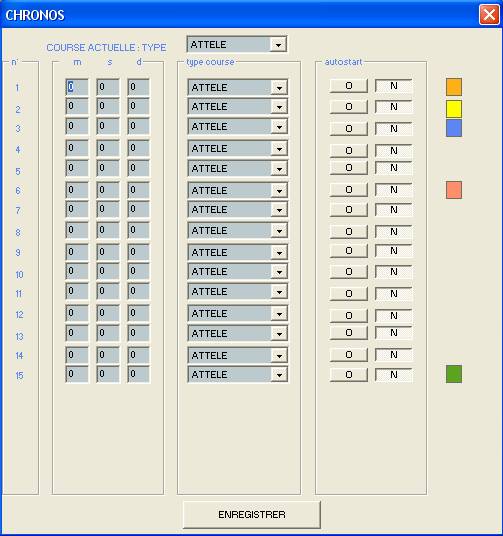Click the salmon color swatch beside row 6
This screenshot has height=536, width=503.
coord(454,190)
